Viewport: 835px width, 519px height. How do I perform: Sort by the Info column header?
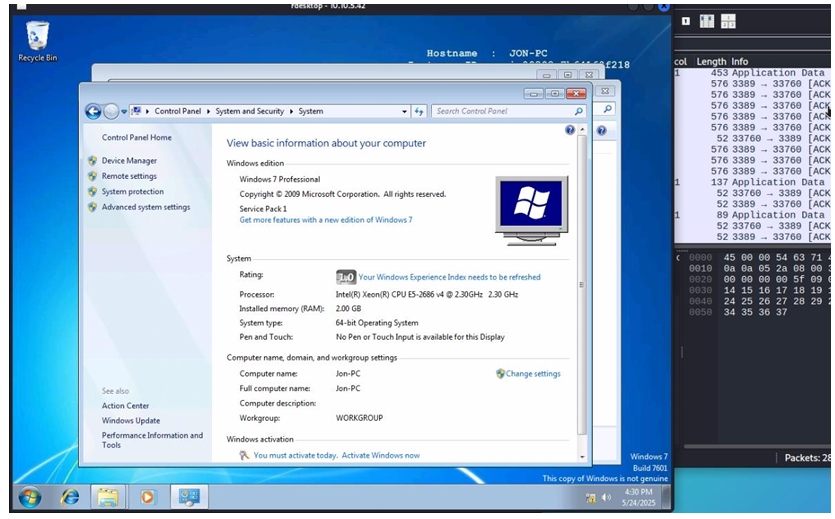tap(740, 61)
